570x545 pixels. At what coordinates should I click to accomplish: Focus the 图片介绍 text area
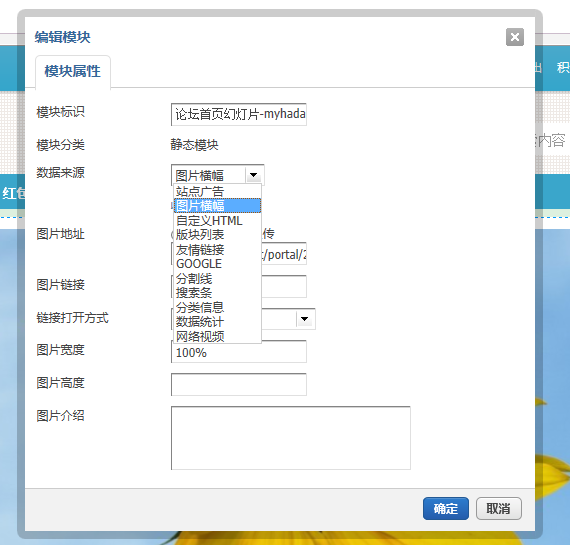point(291,438)
